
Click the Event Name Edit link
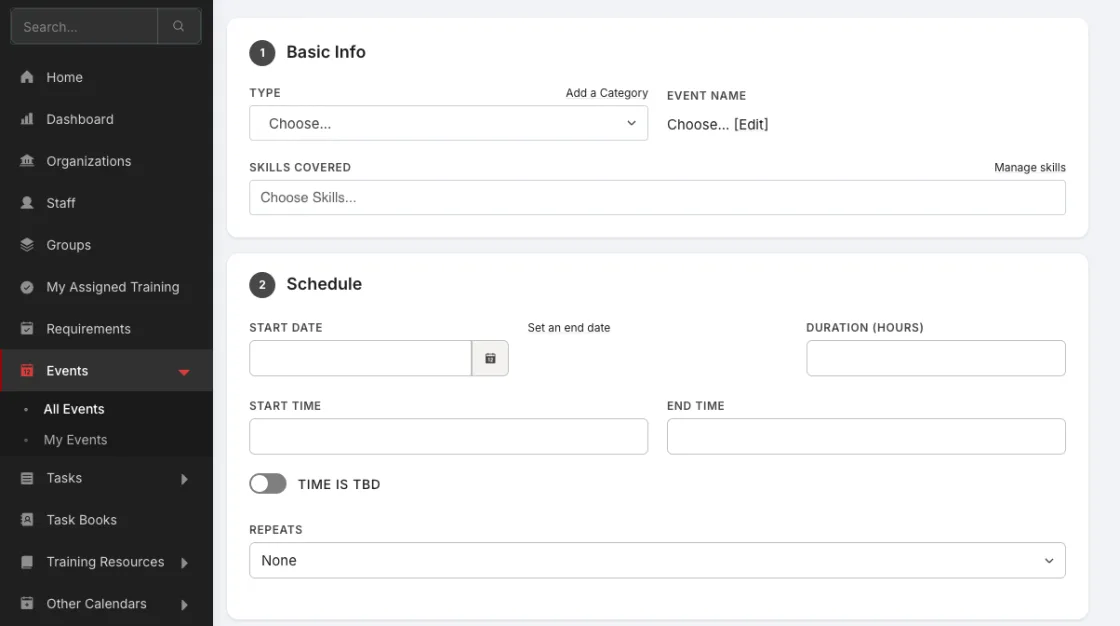coord(751,124)
